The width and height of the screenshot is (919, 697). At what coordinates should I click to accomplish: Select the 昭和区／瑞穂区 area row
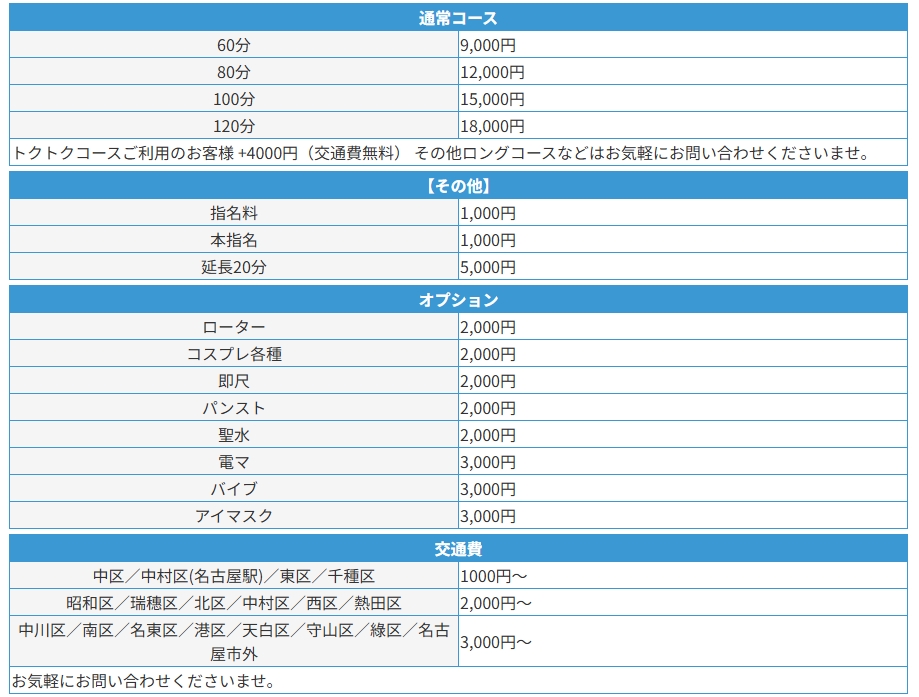pos(234,603)
